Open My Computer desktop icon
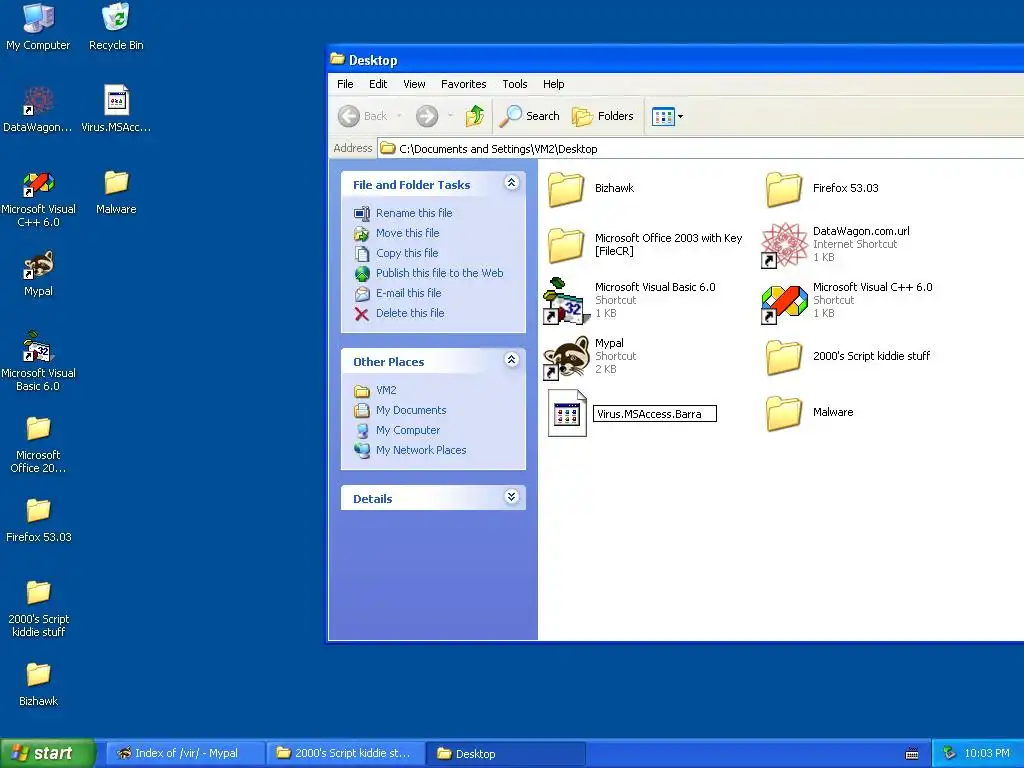This screenshot has height=768, width=1024. 38,26
